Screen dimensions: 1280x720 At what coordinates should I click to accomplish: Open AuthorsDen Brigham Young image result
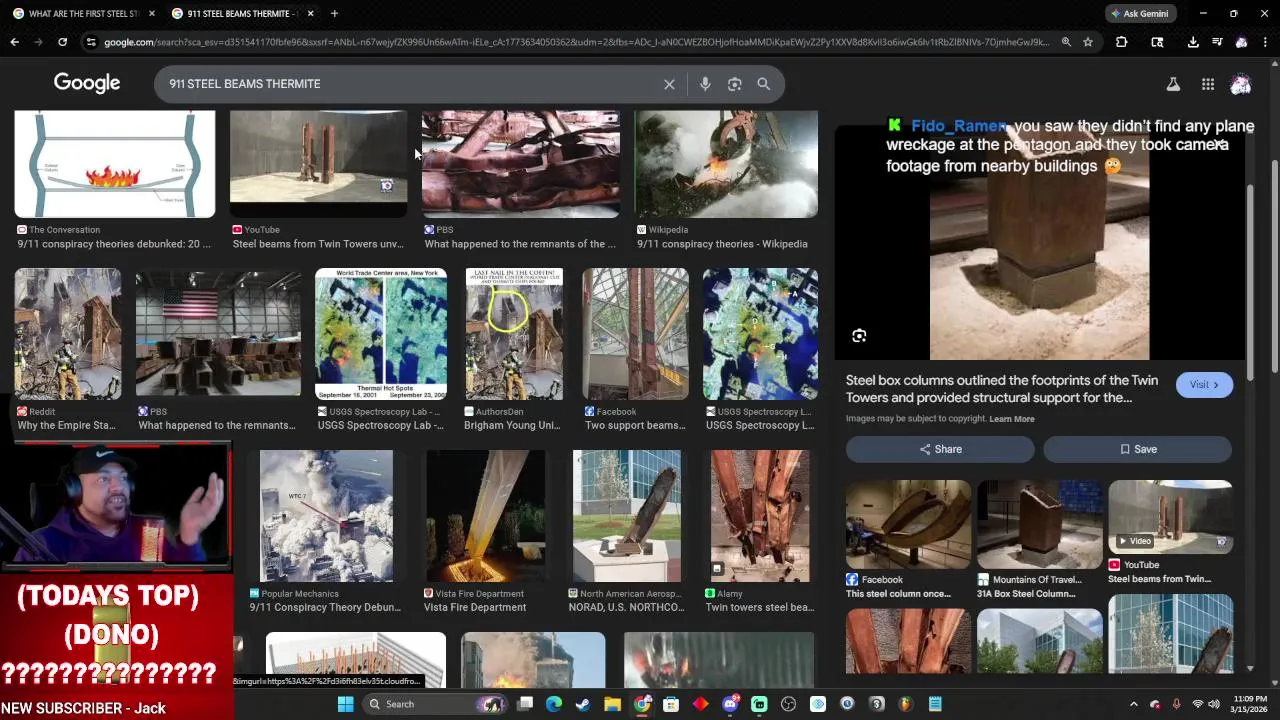pos(514,334)
